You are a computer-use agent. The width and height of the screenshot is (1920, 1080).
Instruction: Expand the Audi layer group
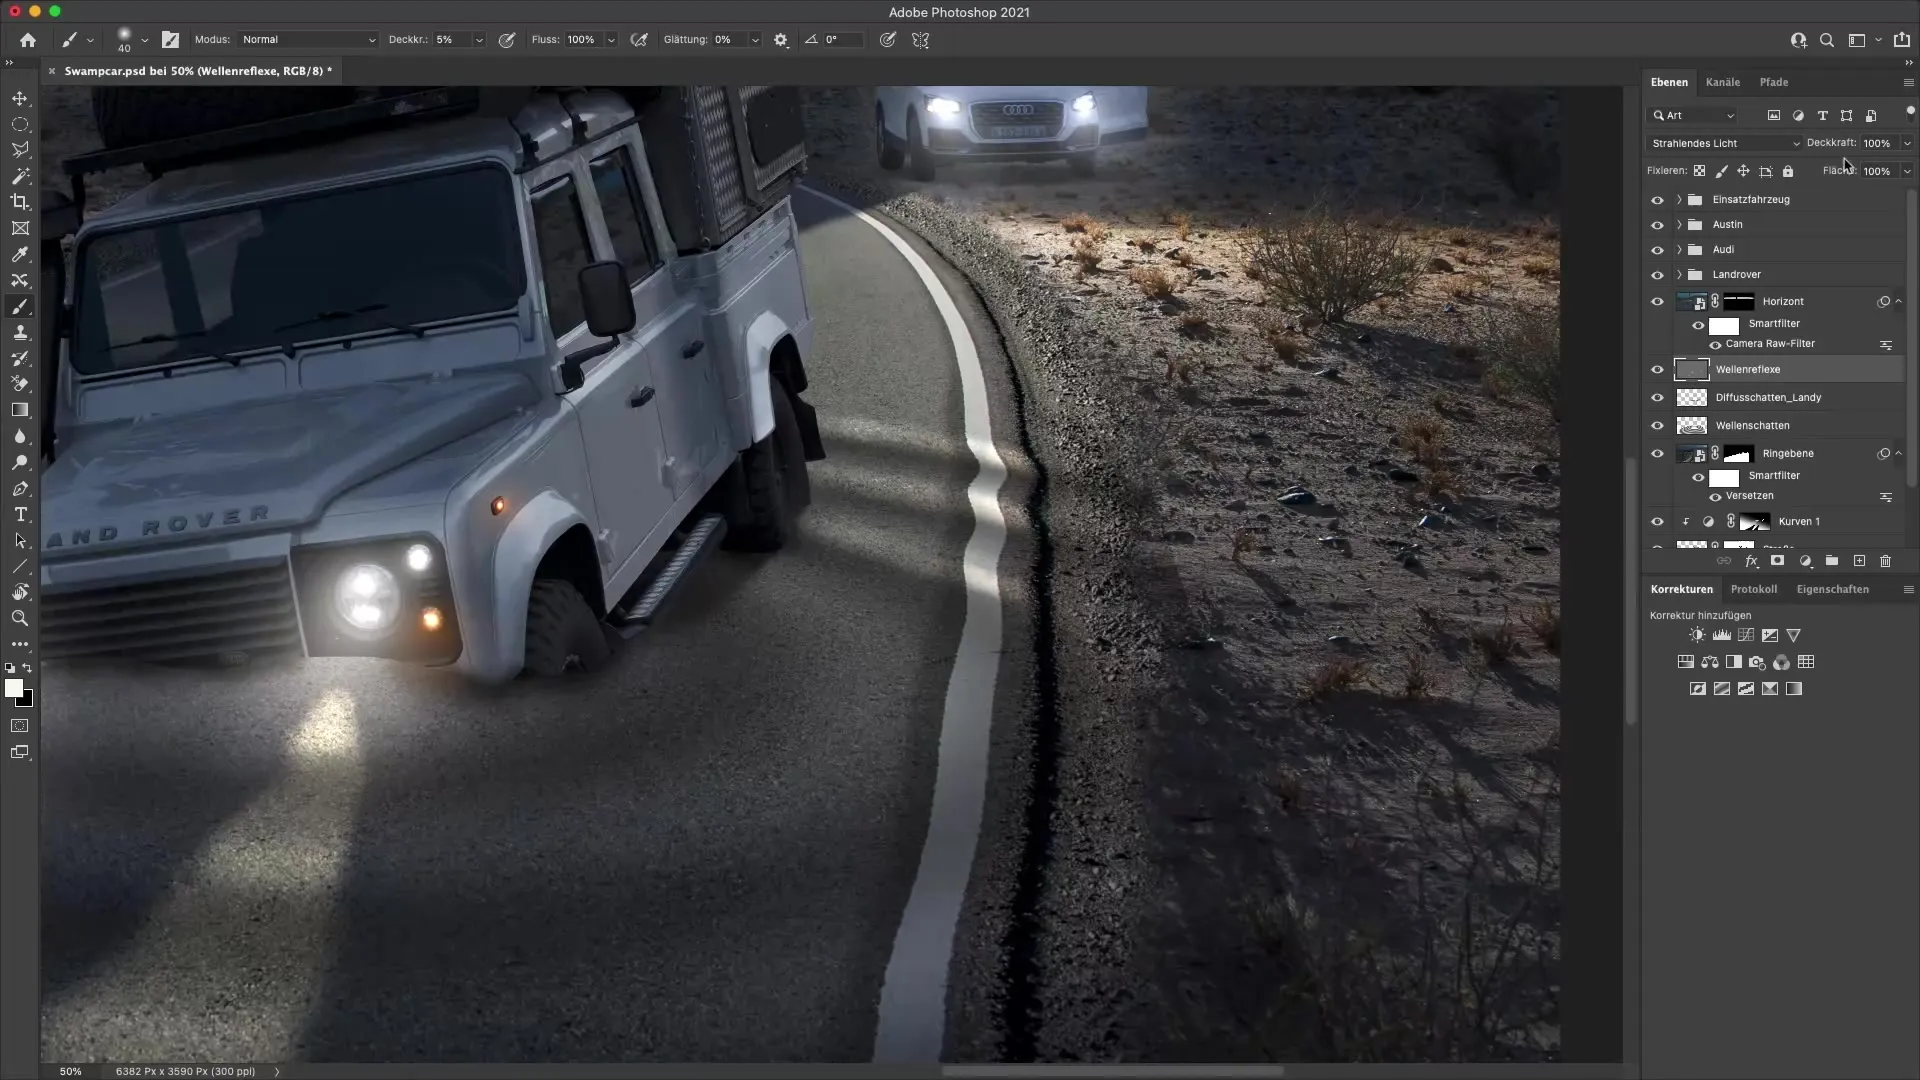click(1680, 249)
